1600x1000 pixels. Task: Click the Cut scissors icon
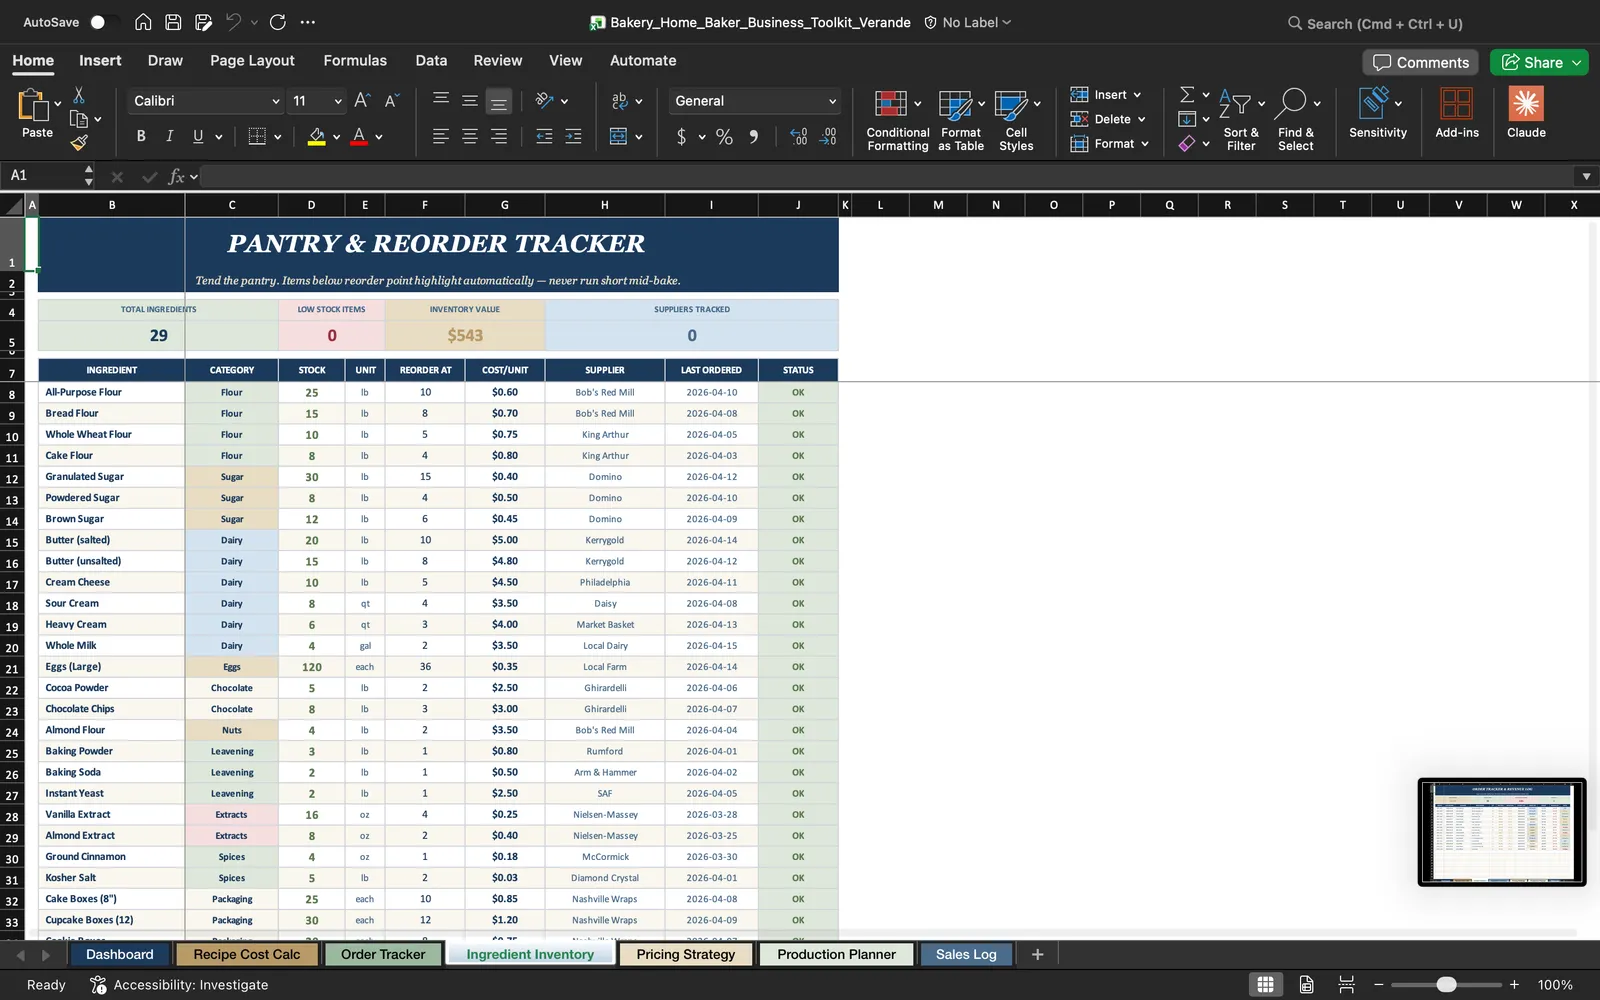79,95
